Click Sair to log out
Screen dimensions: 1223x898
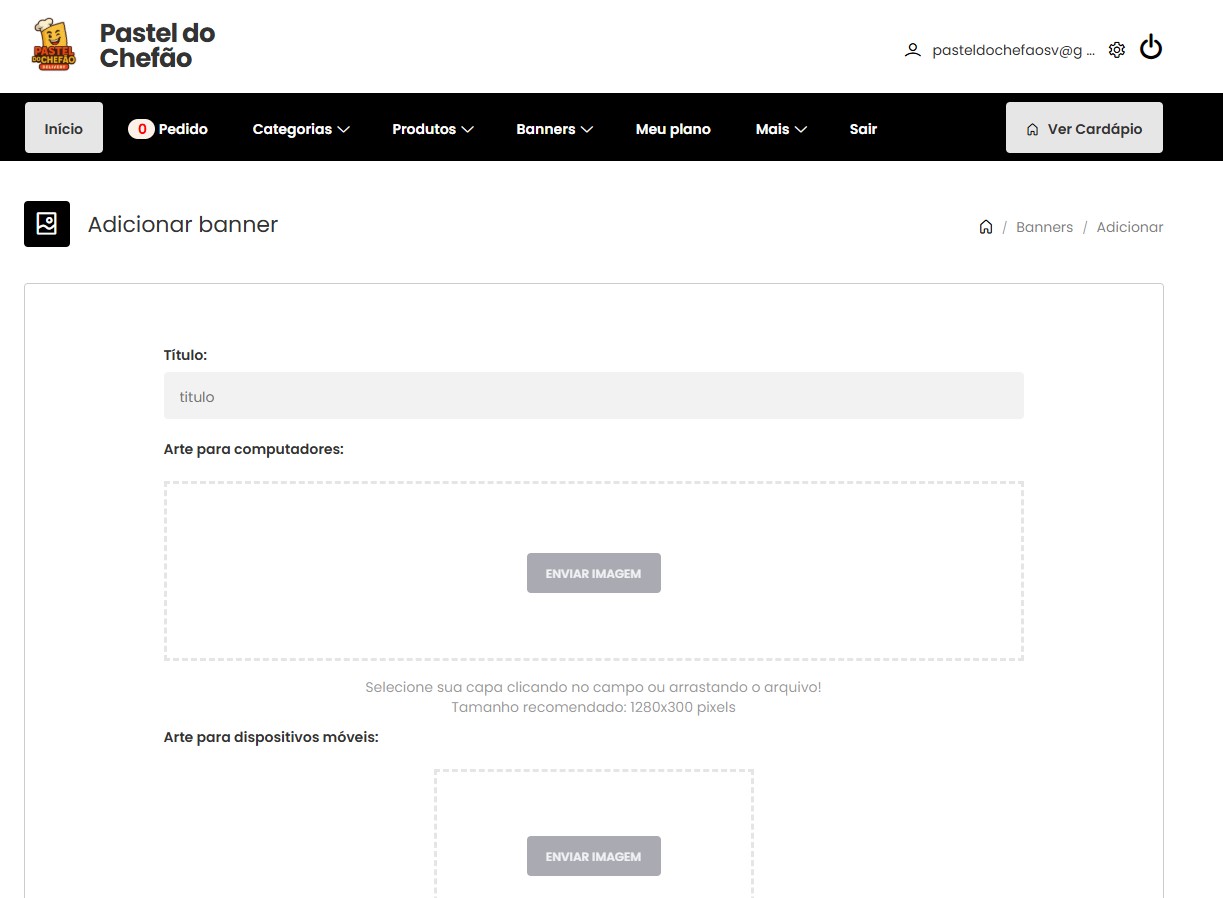[863, 128]
